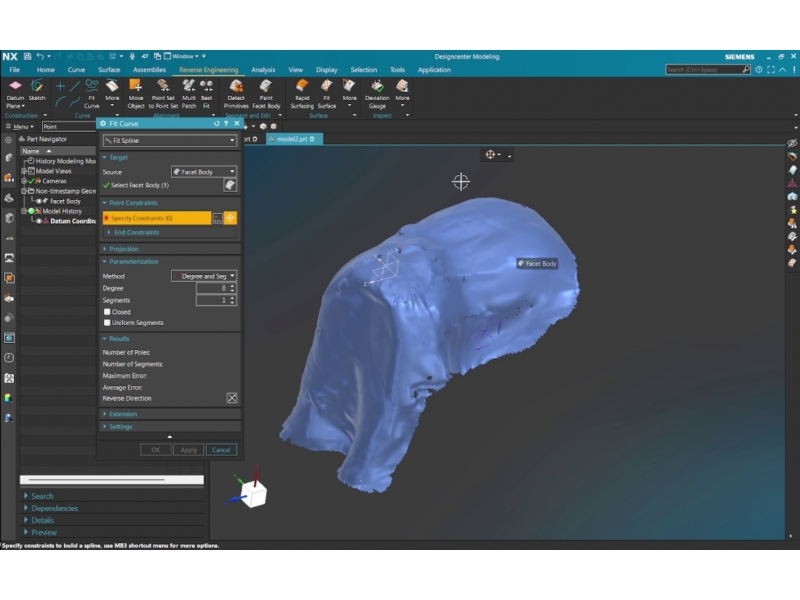Screen dimensions: 800x600
Task: Click the Deviation Gauge icon
Action: coord(377,92)
